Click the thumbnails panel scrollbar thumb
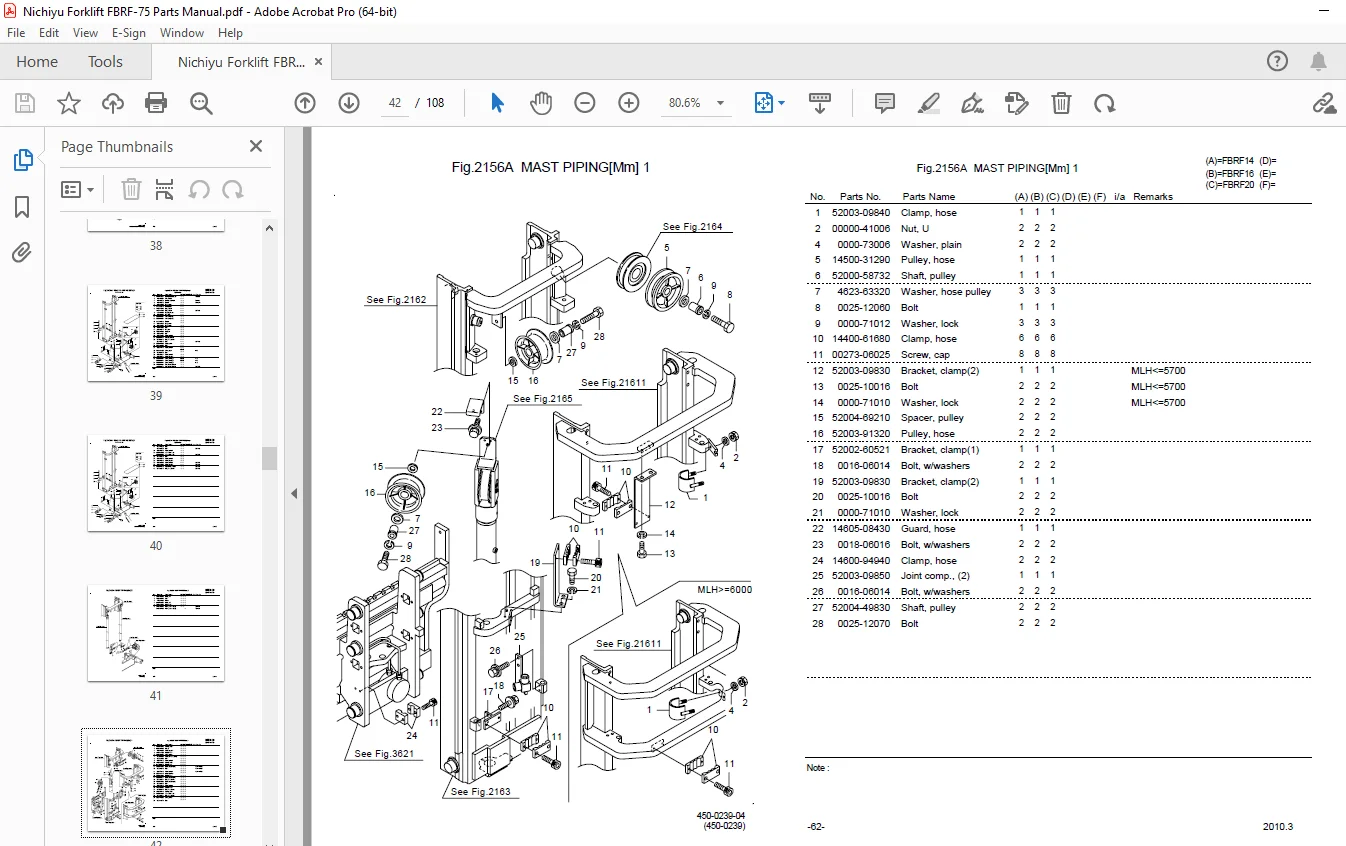This screenshot has height=846, width=1346. (x=269, y=457)
